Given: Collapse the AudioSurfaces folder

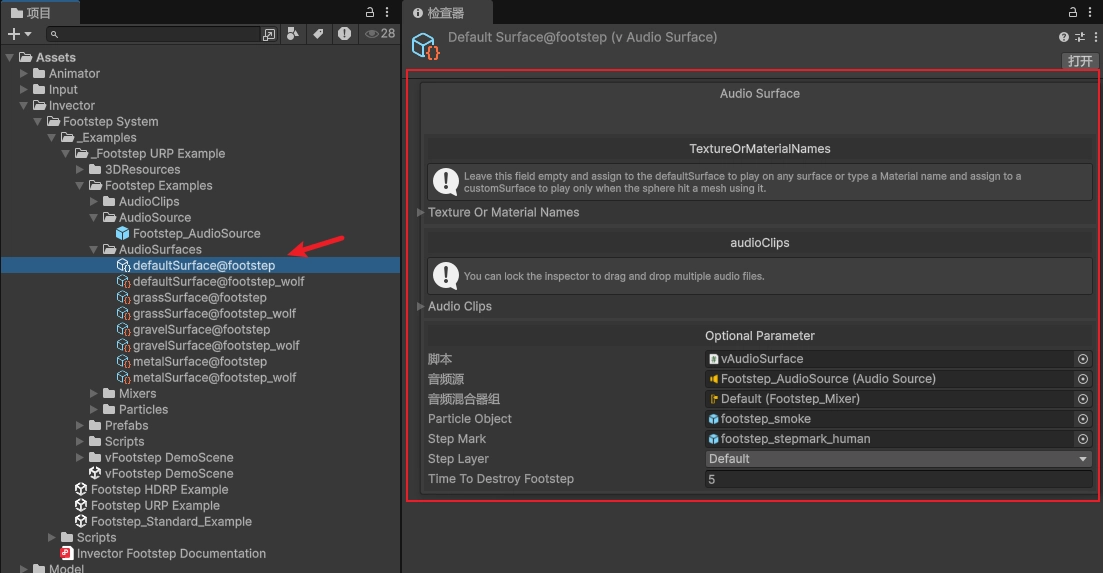Looking at the screenshot, I should coord(94,250).
